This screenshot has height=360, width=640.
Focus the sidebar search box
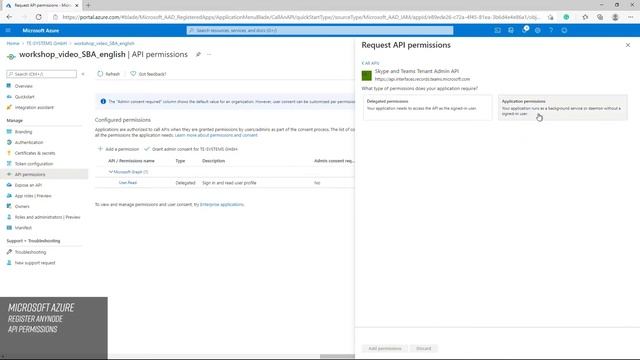tap(42, 74)
